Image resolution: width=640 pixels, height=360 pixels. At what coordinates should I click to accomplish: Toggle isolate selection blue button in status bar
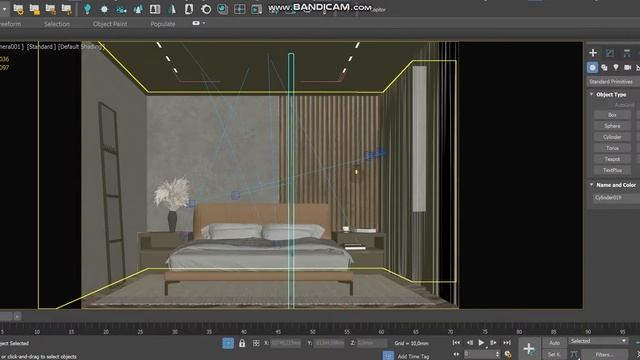coord(228,343)
